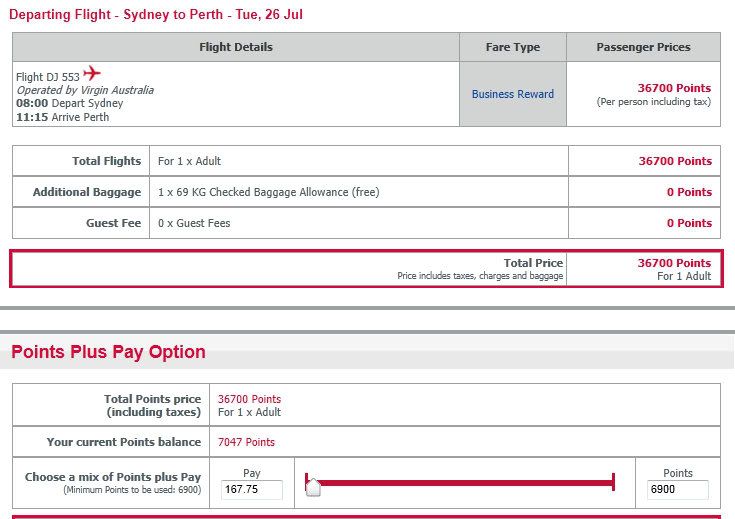Open the Business Reward fare type link
The width and height of the screenshot is (735, 519).
513,94
